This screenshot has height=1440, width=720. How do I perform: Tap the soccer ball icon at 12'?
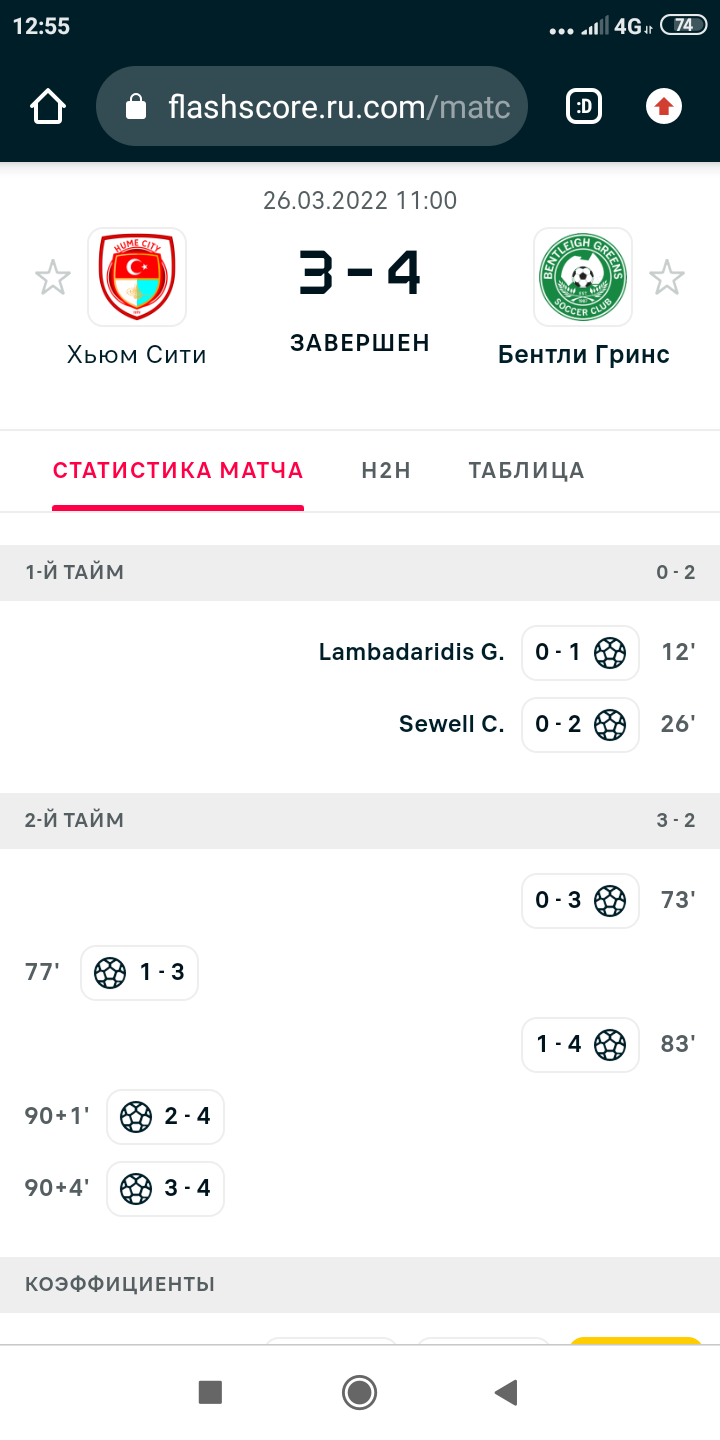point(610,653)
